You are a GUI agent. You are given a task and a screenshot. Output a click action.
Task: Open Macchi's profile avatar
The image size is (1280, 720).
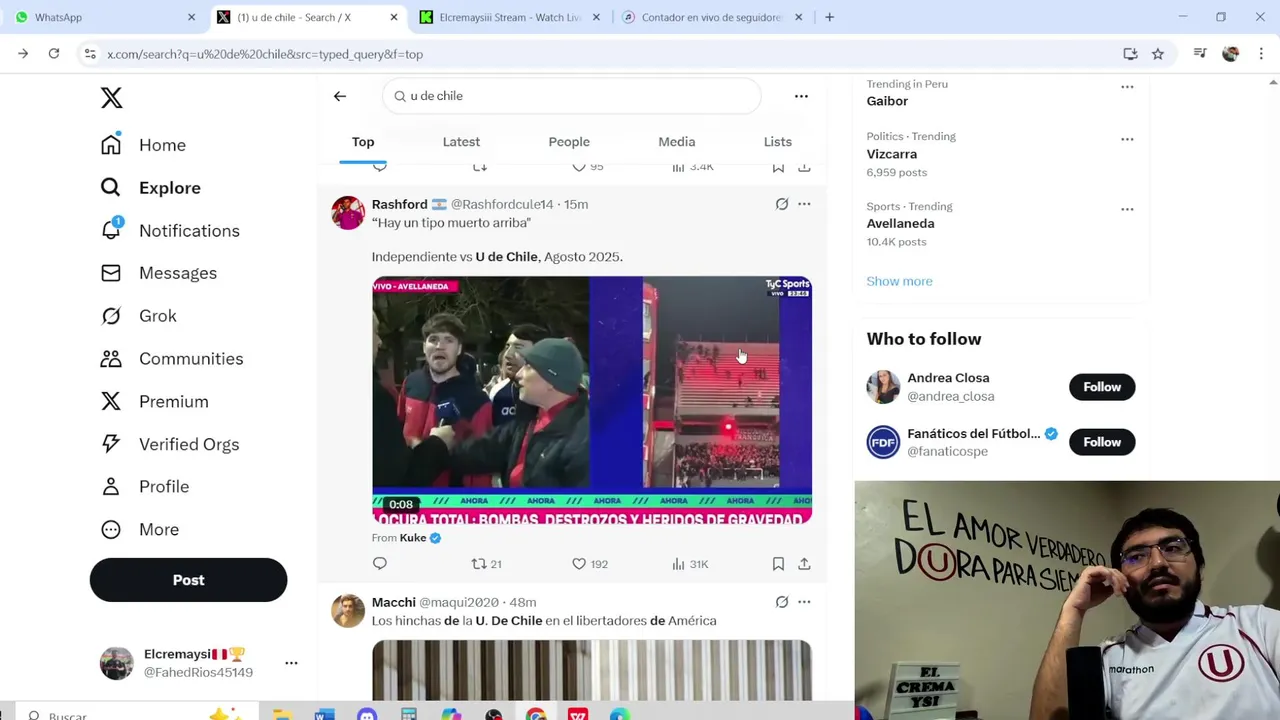pyautogui.click(x=348, y=611)
